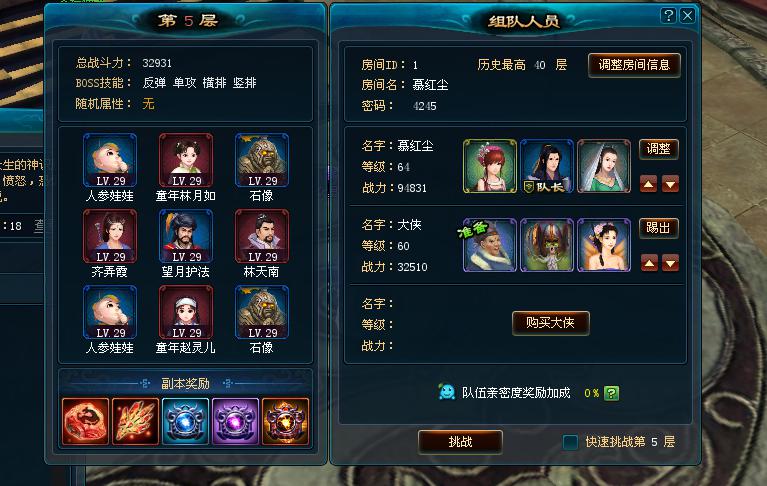Move 大侠 down with the arrow

click(670, 263)
